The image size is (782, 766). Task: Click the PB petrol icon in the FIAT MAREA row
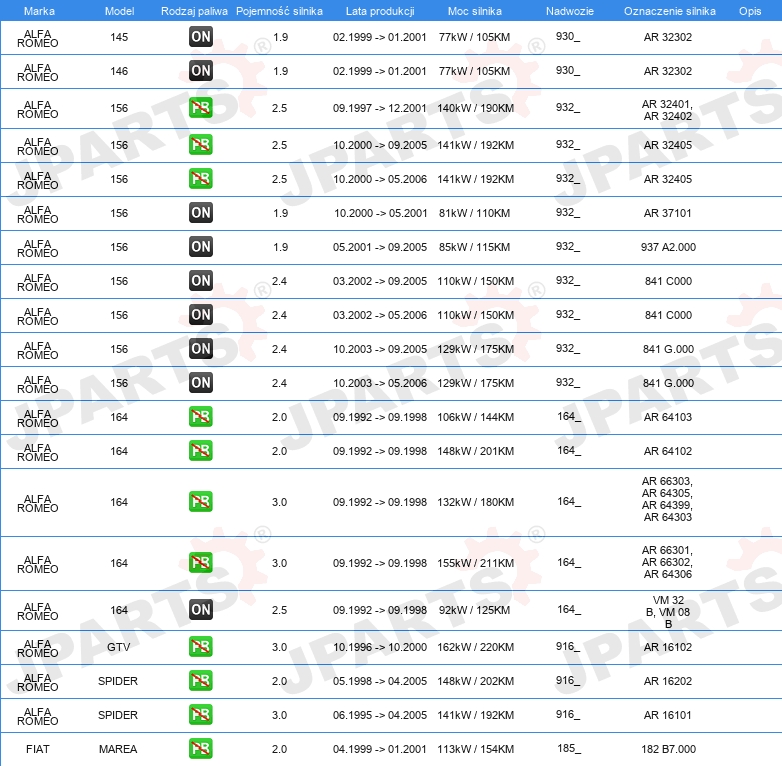(201, 749)
